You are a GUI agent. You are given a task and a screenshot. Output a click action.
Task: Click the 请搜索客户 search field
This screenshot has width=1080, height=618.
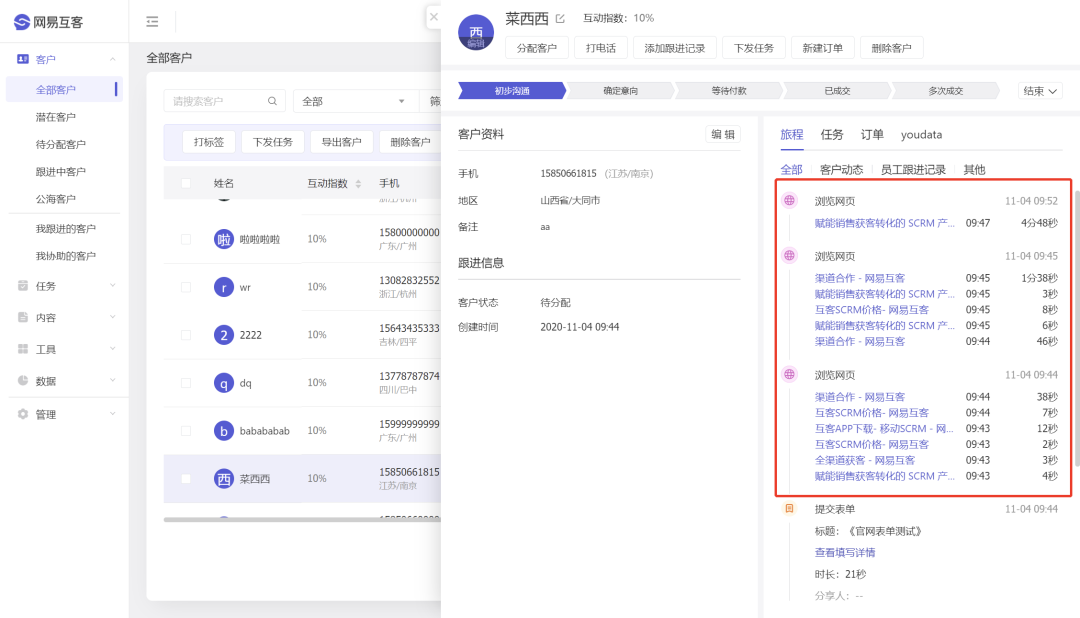[225, 101]
